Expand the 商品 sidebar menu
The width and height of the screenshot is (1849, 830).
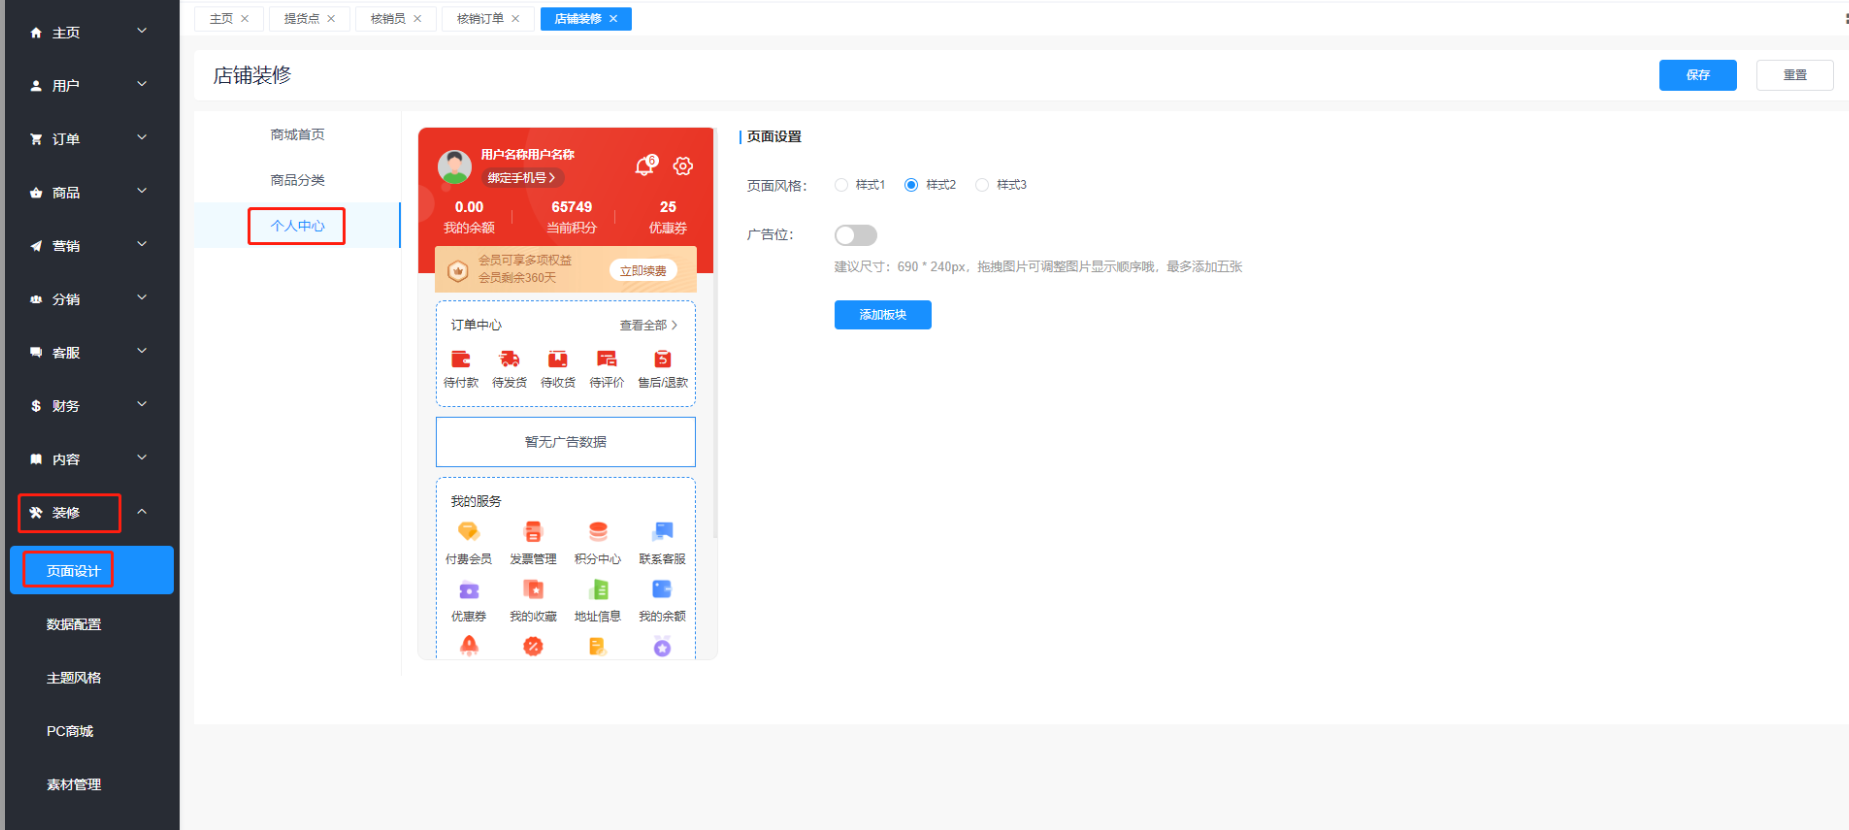pyautogui.click(x=88, y=192)
